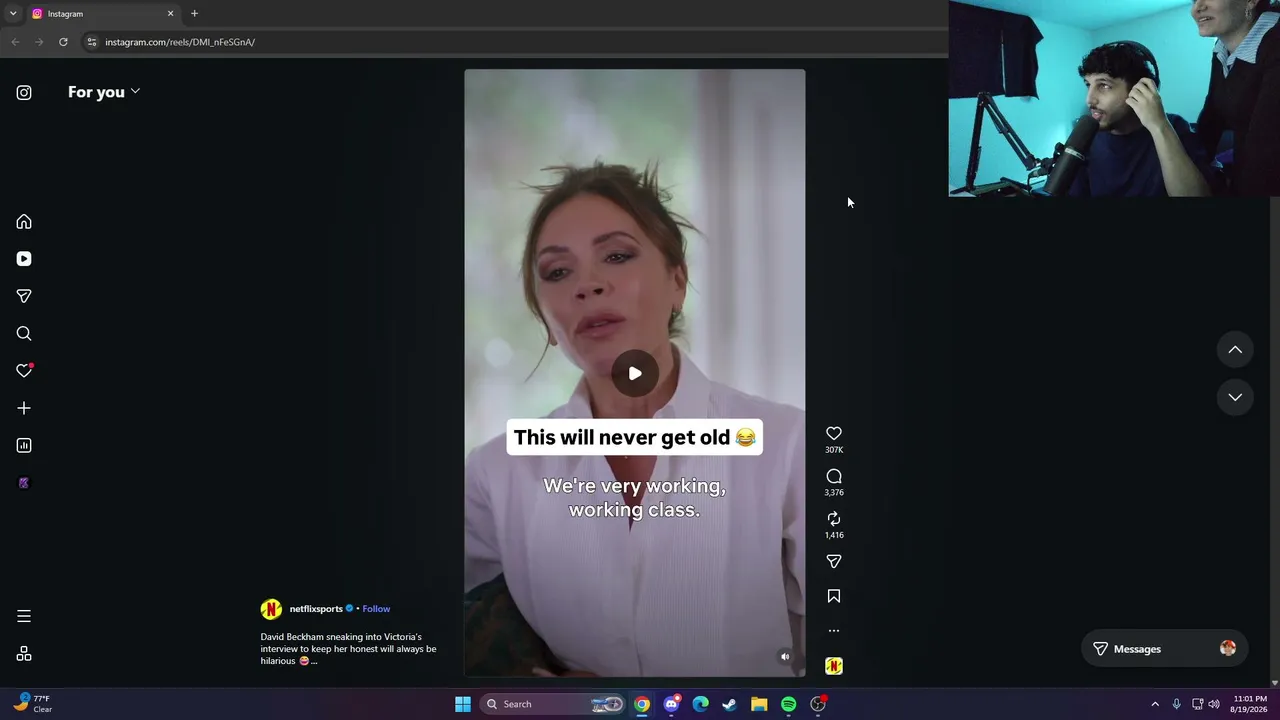This screenshot has height=720, width=1280.
Task: Open the Dashboard chart icon in sidebar
Action: (24, 446)
